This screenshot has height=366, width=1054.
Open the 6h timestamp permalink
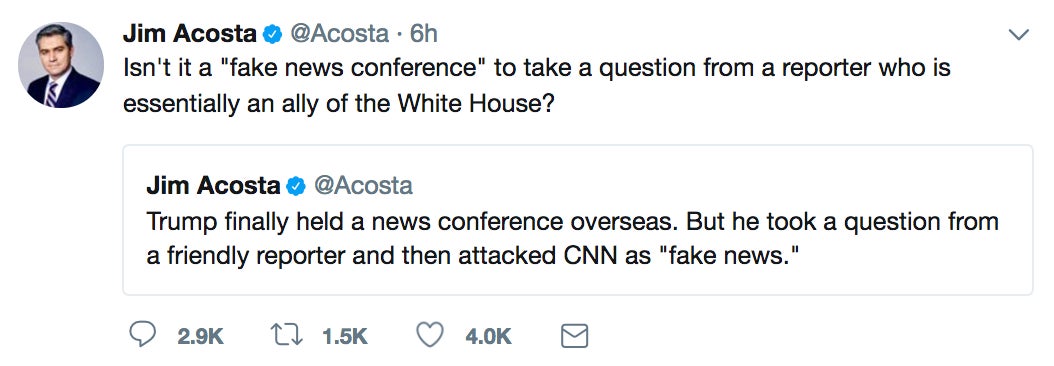click(423, 34)
